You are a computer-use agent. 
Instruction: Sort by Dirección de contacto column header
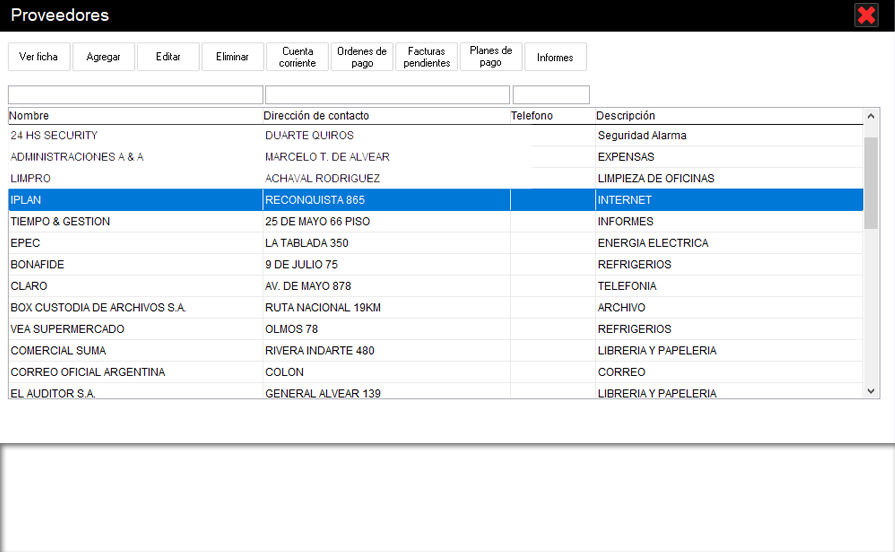pos(386,116)
